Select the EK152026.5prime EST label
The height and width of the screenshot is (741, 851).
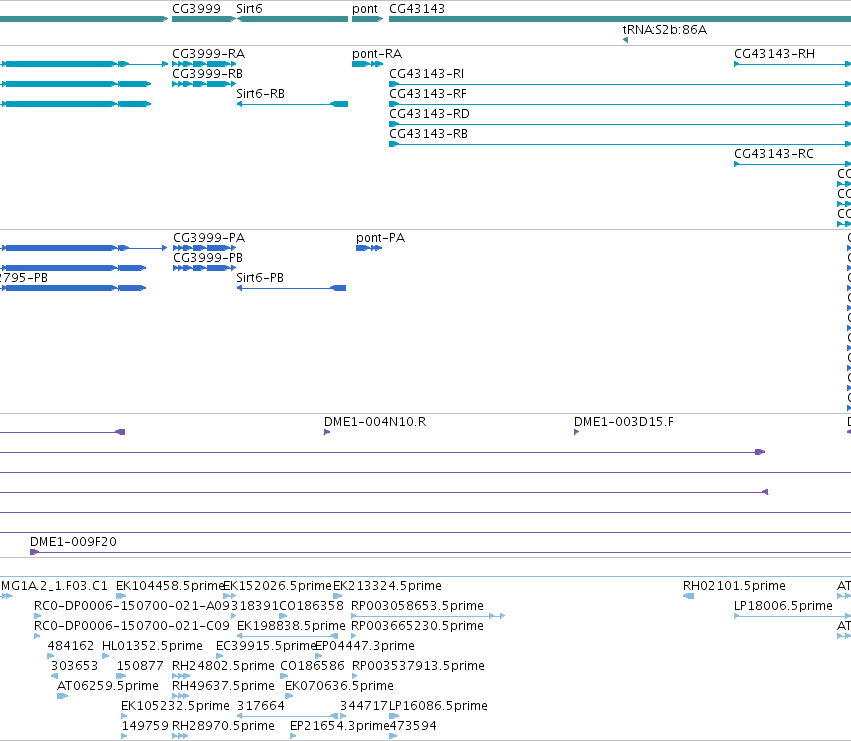pos(277,586)
